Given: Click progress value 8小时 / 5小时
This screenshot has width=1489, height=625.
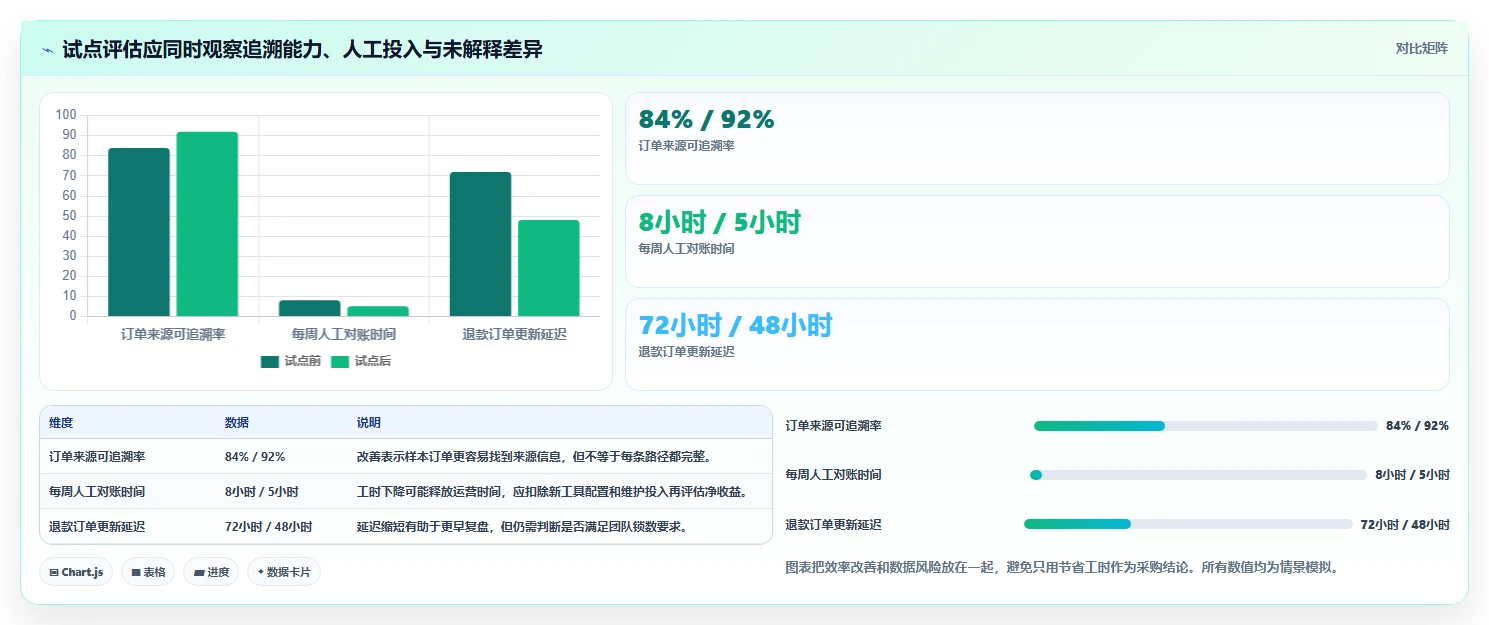Looking at the screenshot, I should pyautogui.click(x=1412, y=475).
